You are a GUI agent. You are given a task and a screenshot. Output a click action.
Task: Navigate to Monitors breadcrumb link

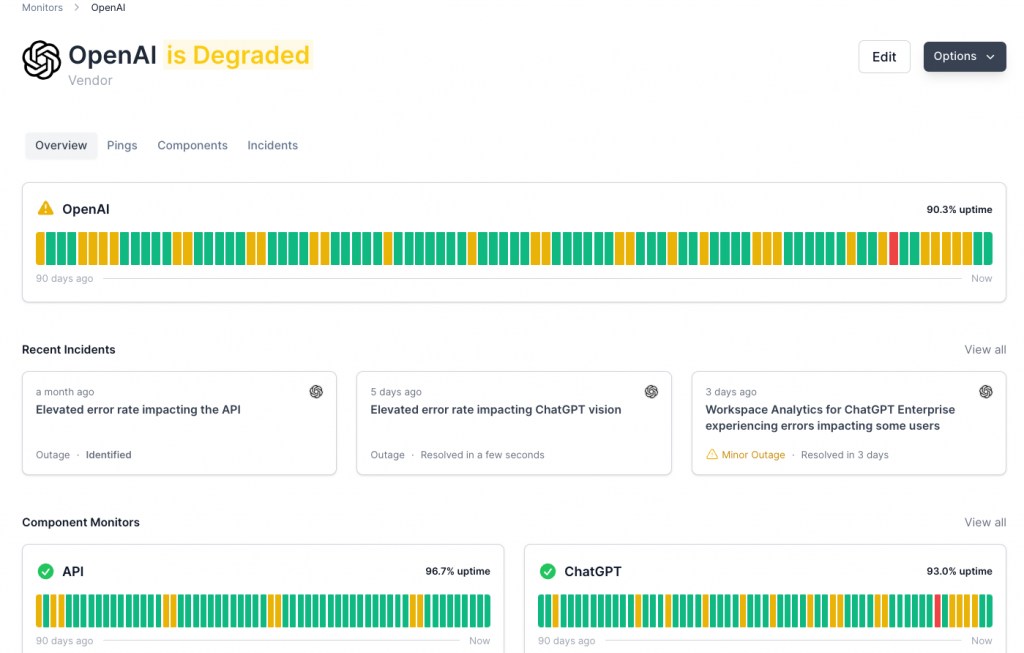point(42,8)
